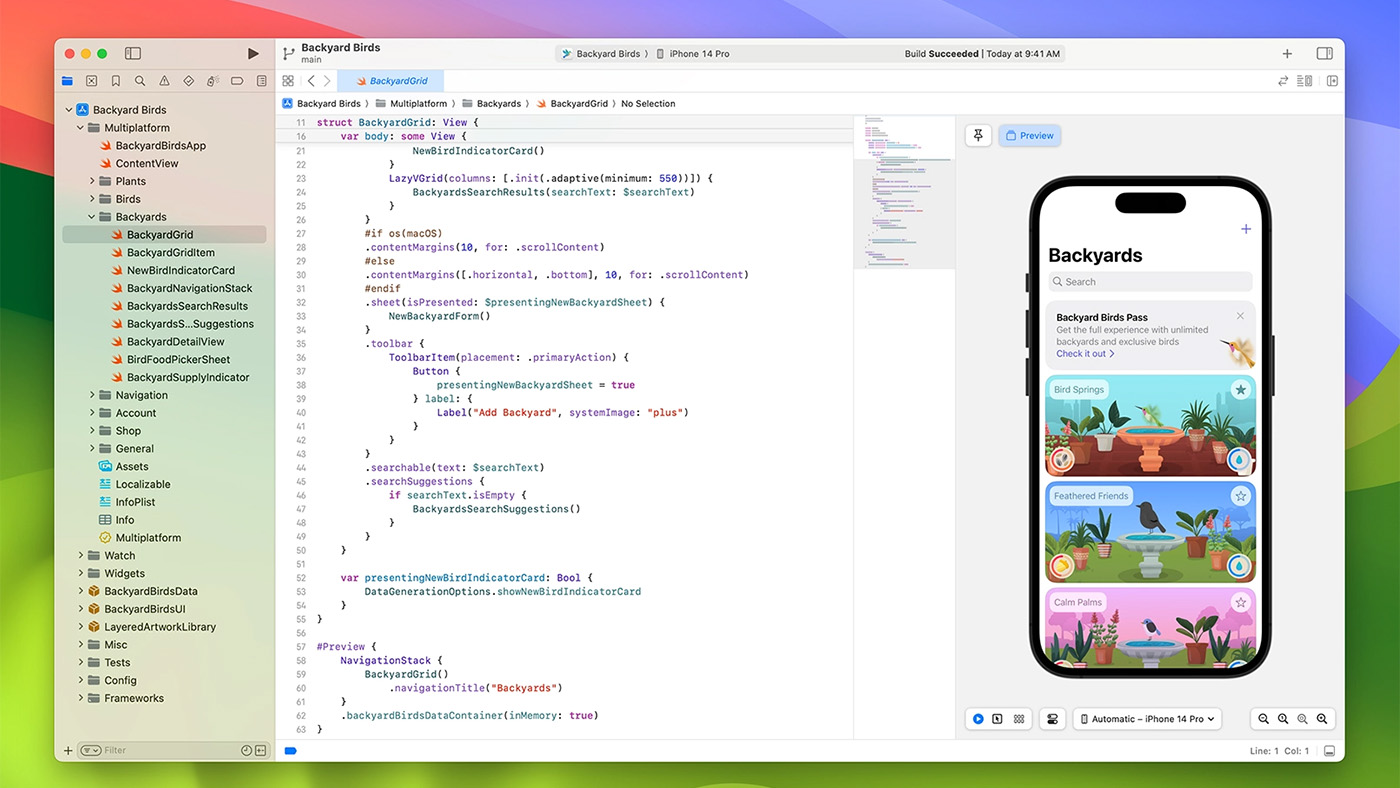Open the bookmark navigator
1400x788 pixels.
[x=116, y=81]
